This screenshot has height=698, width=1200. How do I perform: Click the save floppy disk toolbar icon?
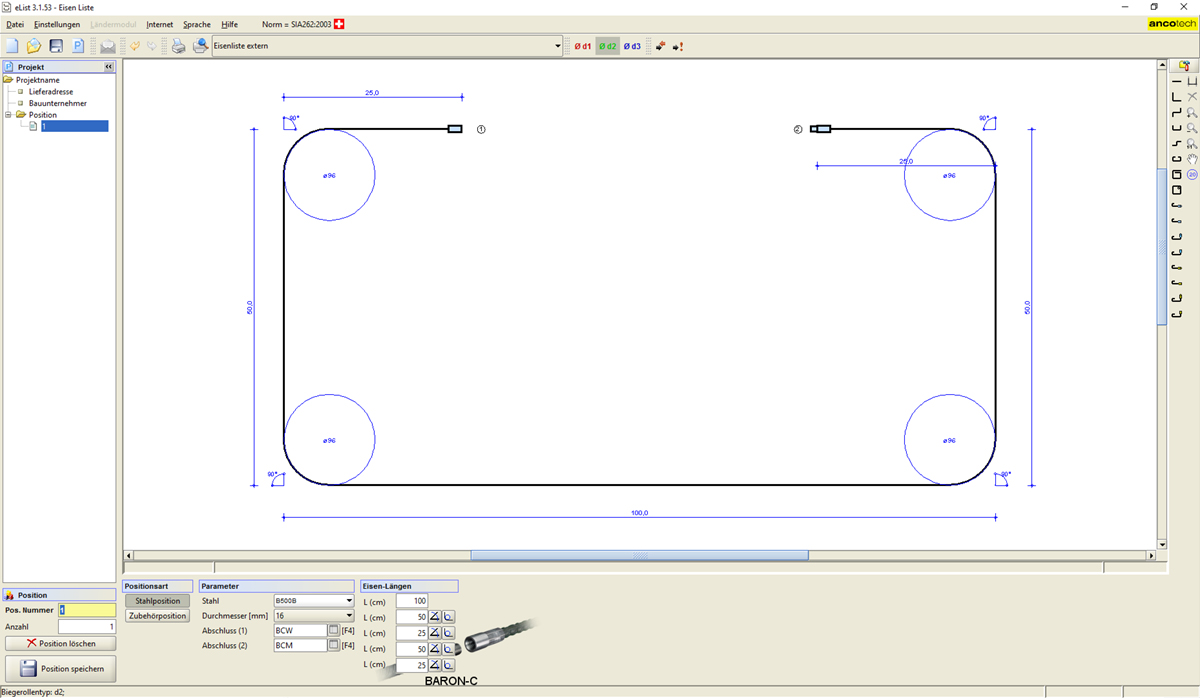pos(56,46)
